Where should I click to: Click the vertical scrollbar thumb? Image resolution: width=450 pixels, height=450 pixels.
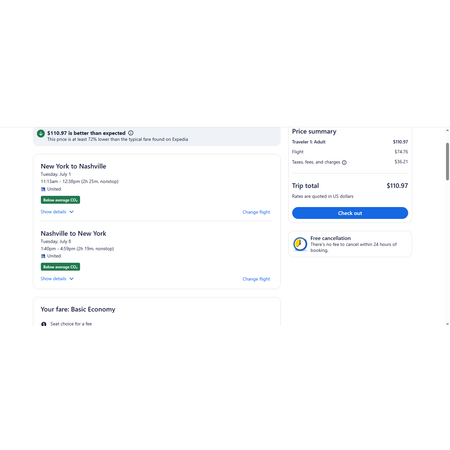click(447, 162)
